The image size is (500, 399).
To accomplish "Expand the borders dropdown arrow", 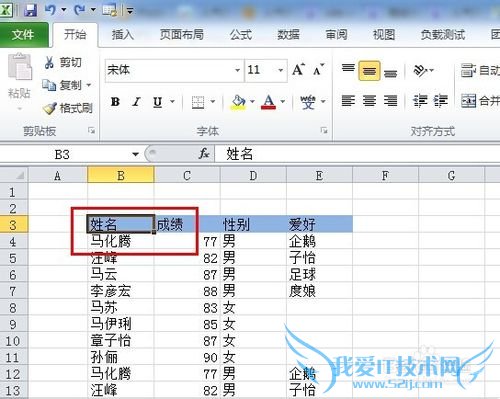I will (x=213, y=101).
